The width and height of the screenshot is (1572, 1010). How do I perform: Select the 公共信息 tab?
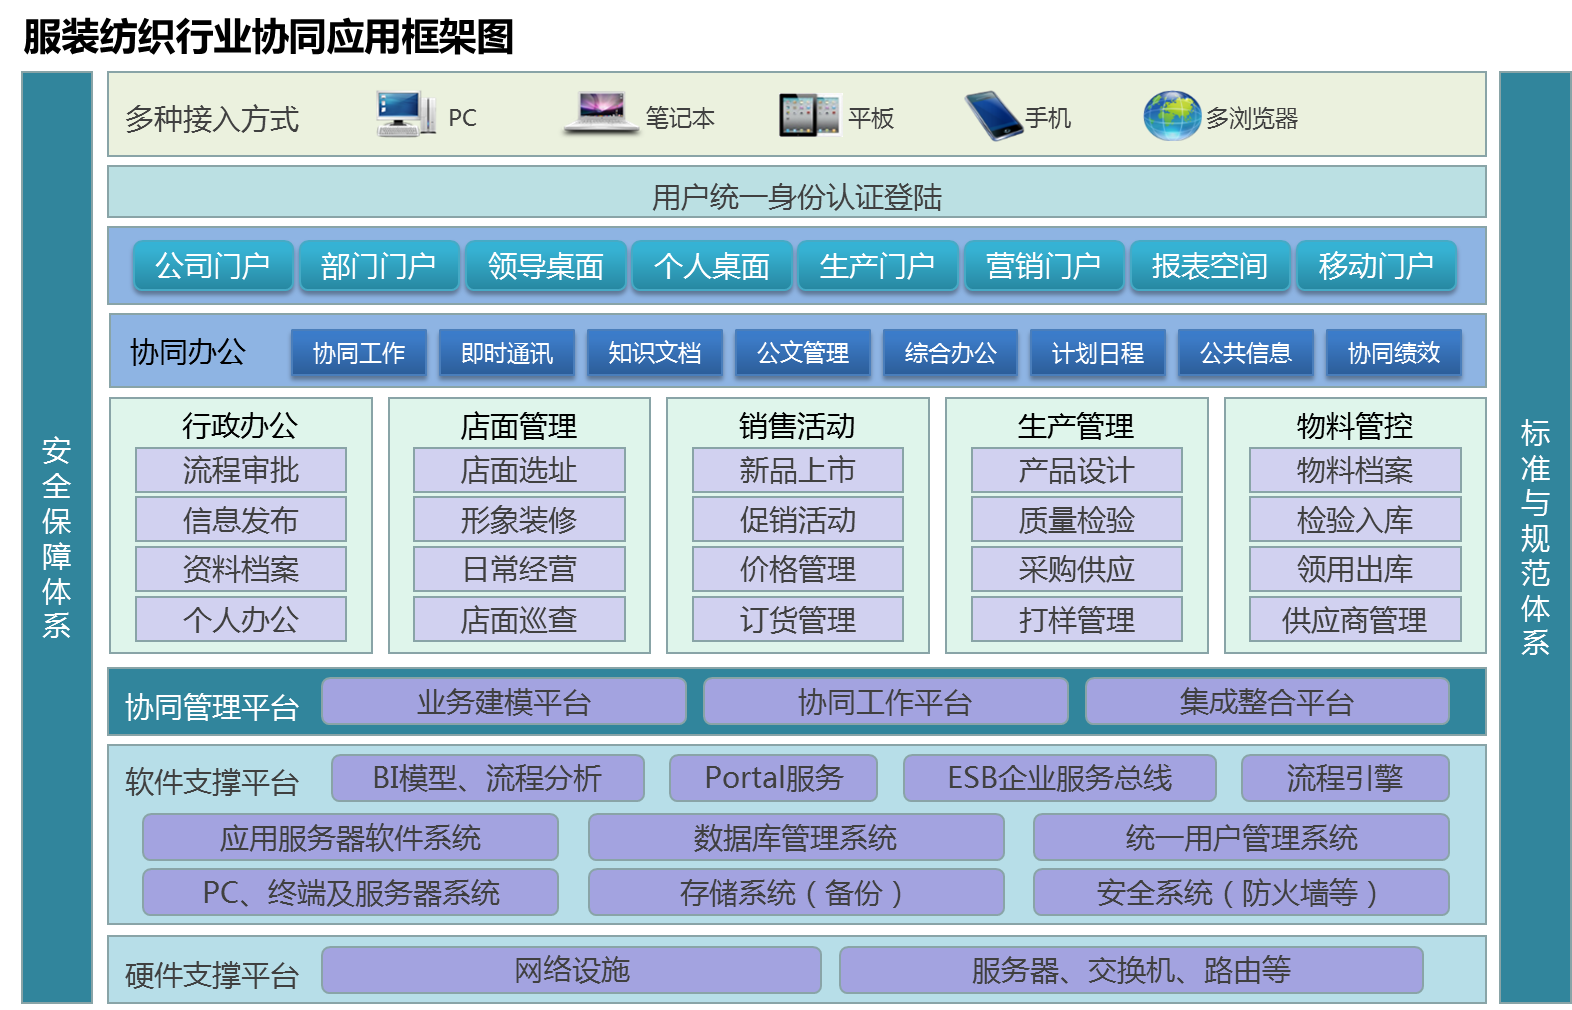coord(1246,353)
